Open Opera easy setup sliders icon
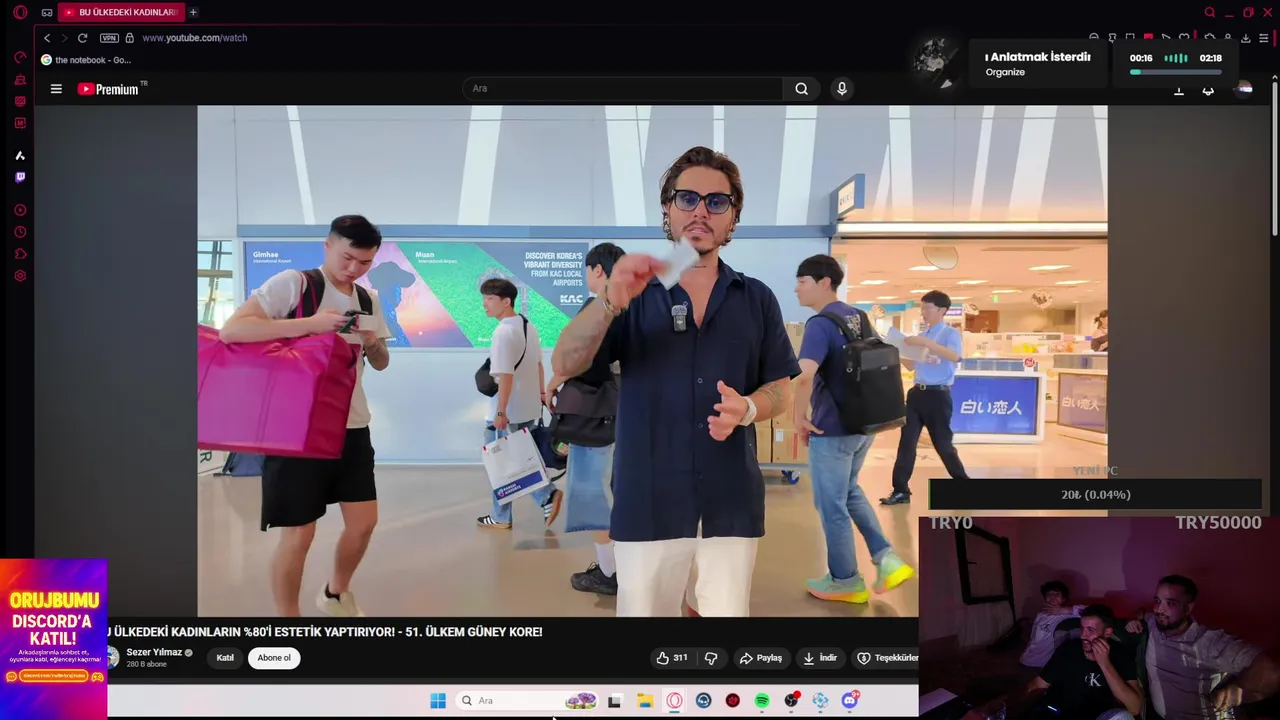The height and width of the screenshot is (720, 1280). click(x=1264, y=38)
